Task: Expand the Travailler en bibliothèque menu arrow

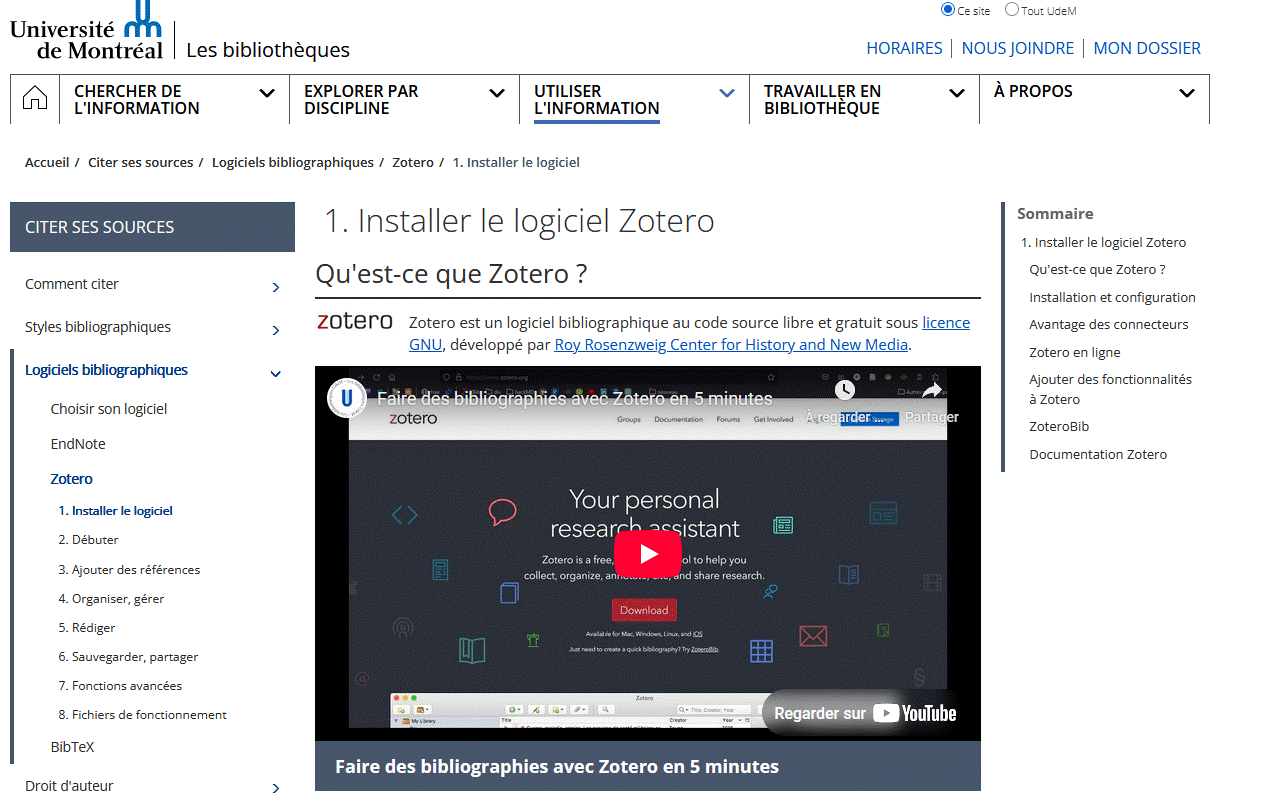Action: coord(957,93)
